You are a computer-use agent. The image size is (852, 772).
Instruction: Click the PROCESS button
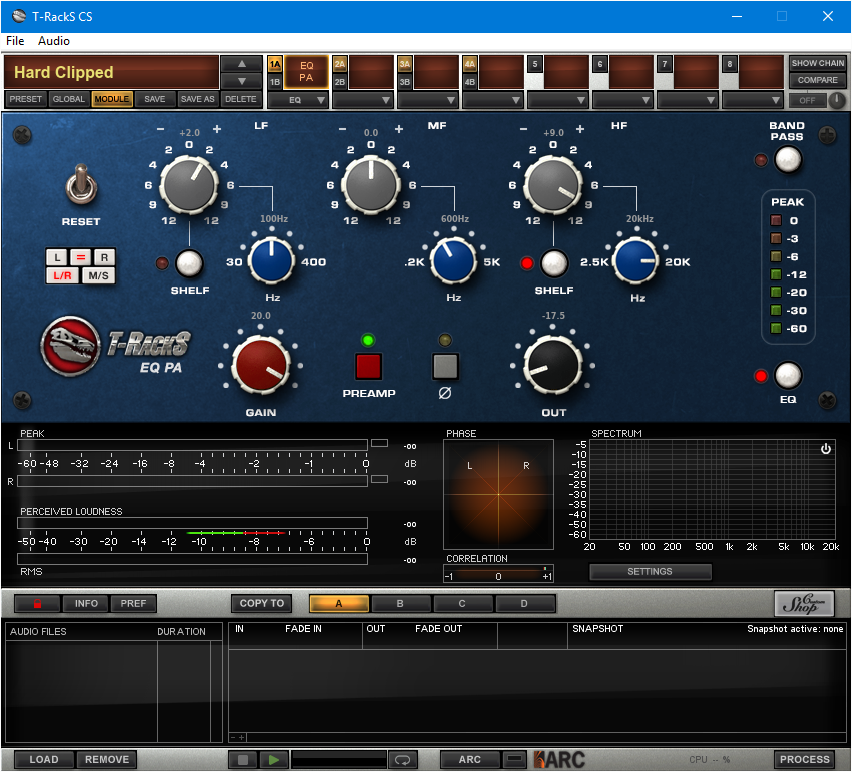pyautogui.click(x=805, y=760)
